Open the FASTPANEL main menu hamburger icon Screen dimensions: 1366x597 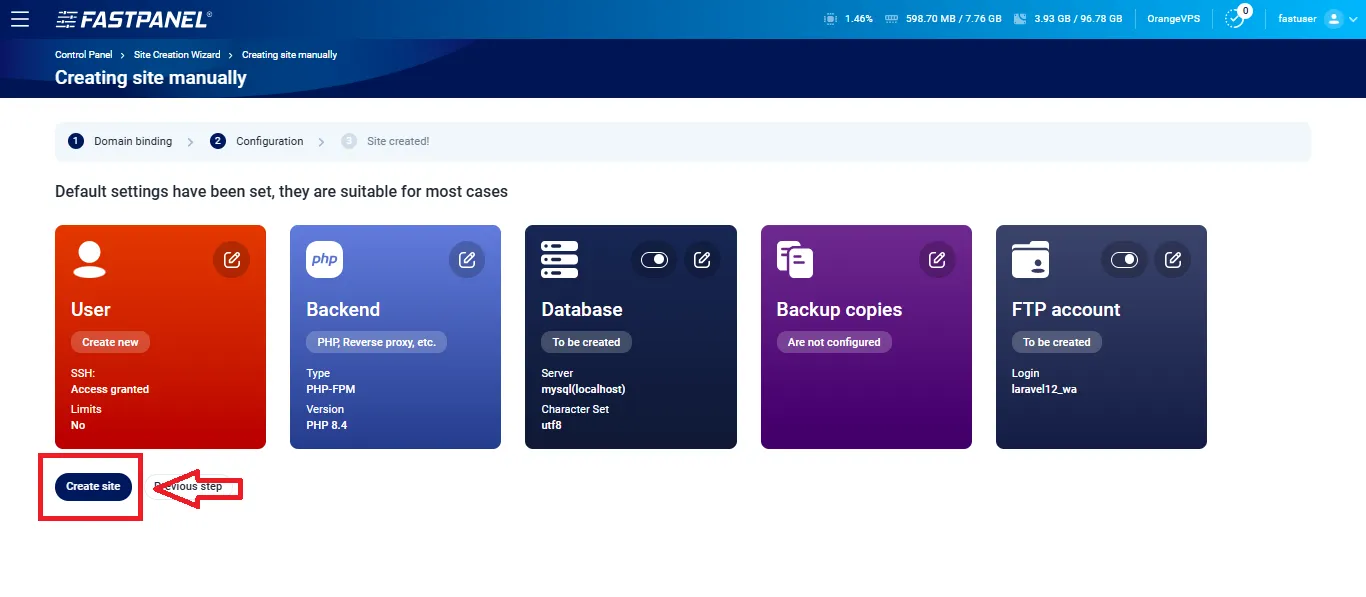click(20, 18)
